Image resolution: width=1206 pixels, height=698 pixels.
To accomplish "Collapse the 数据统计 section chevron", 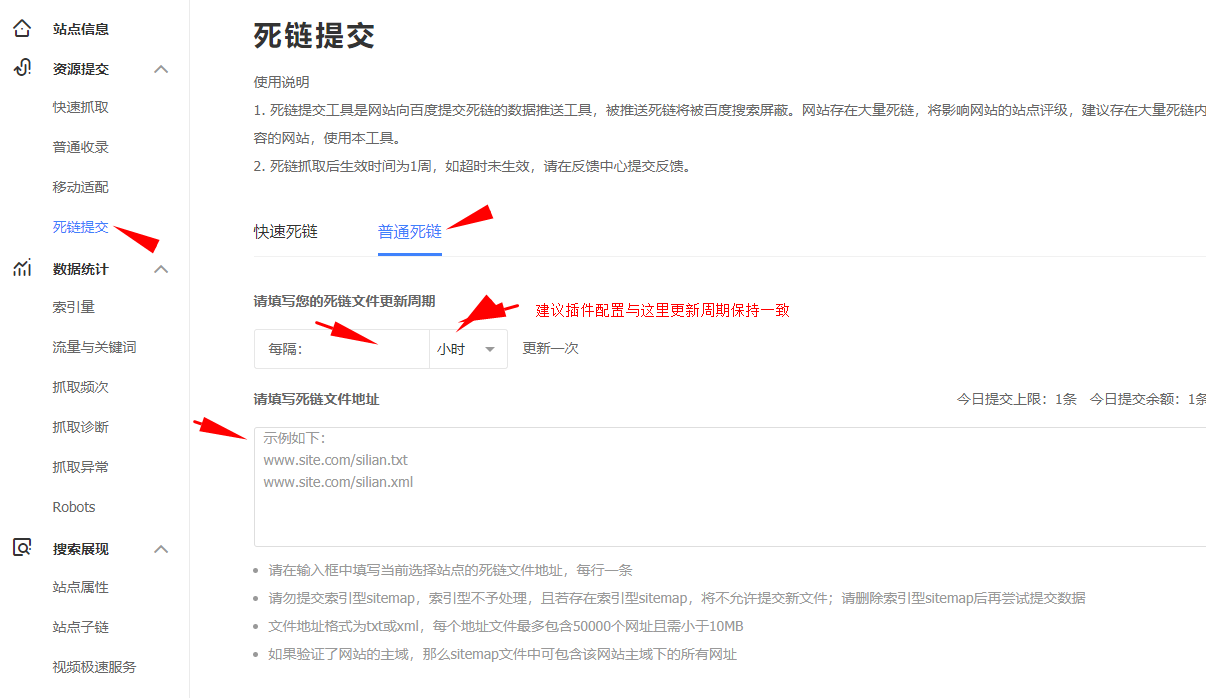I will tap(161, 269).
